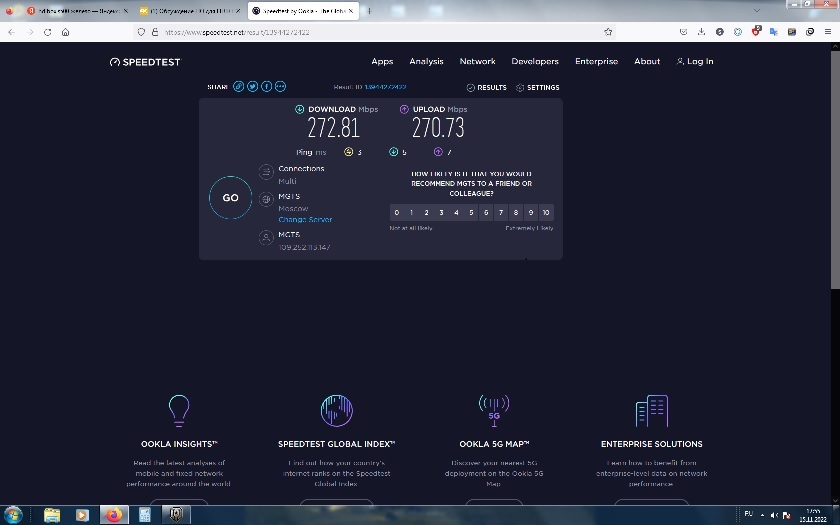This screenshot has height=525, width=840.
Task: Share result on Facebook icon
Action: coord(266,86)
